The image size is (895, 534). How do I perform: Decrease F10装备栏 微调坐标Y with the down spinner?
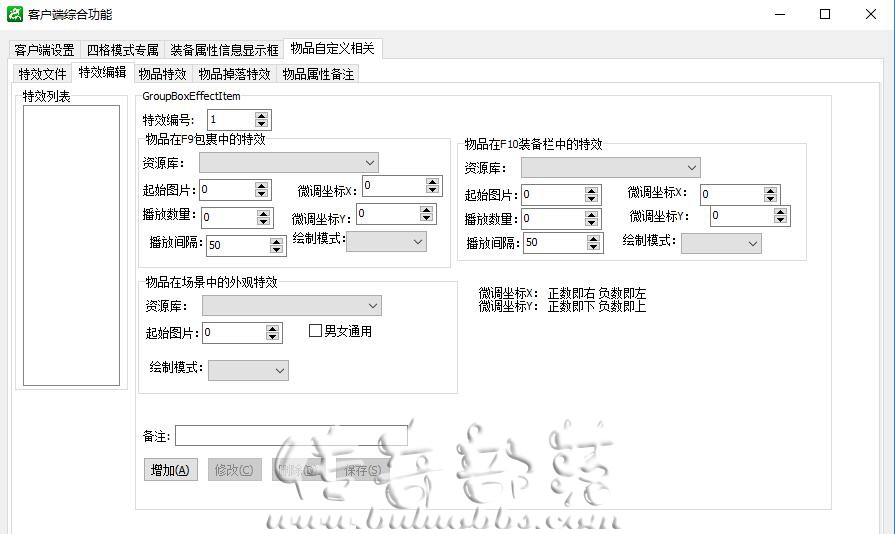pyautogui.click(x=780, y=219)
